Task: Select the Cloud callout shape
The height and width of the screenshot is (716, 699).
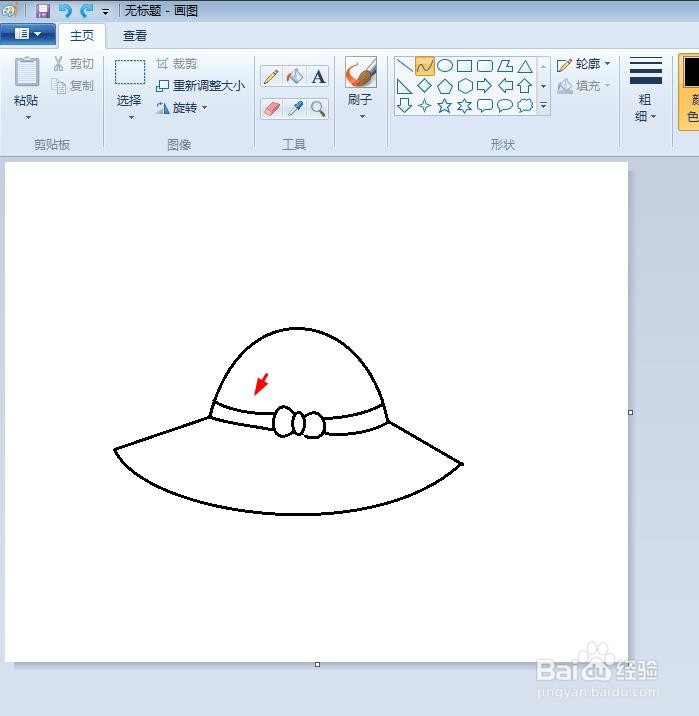Action: pos(525,105)
